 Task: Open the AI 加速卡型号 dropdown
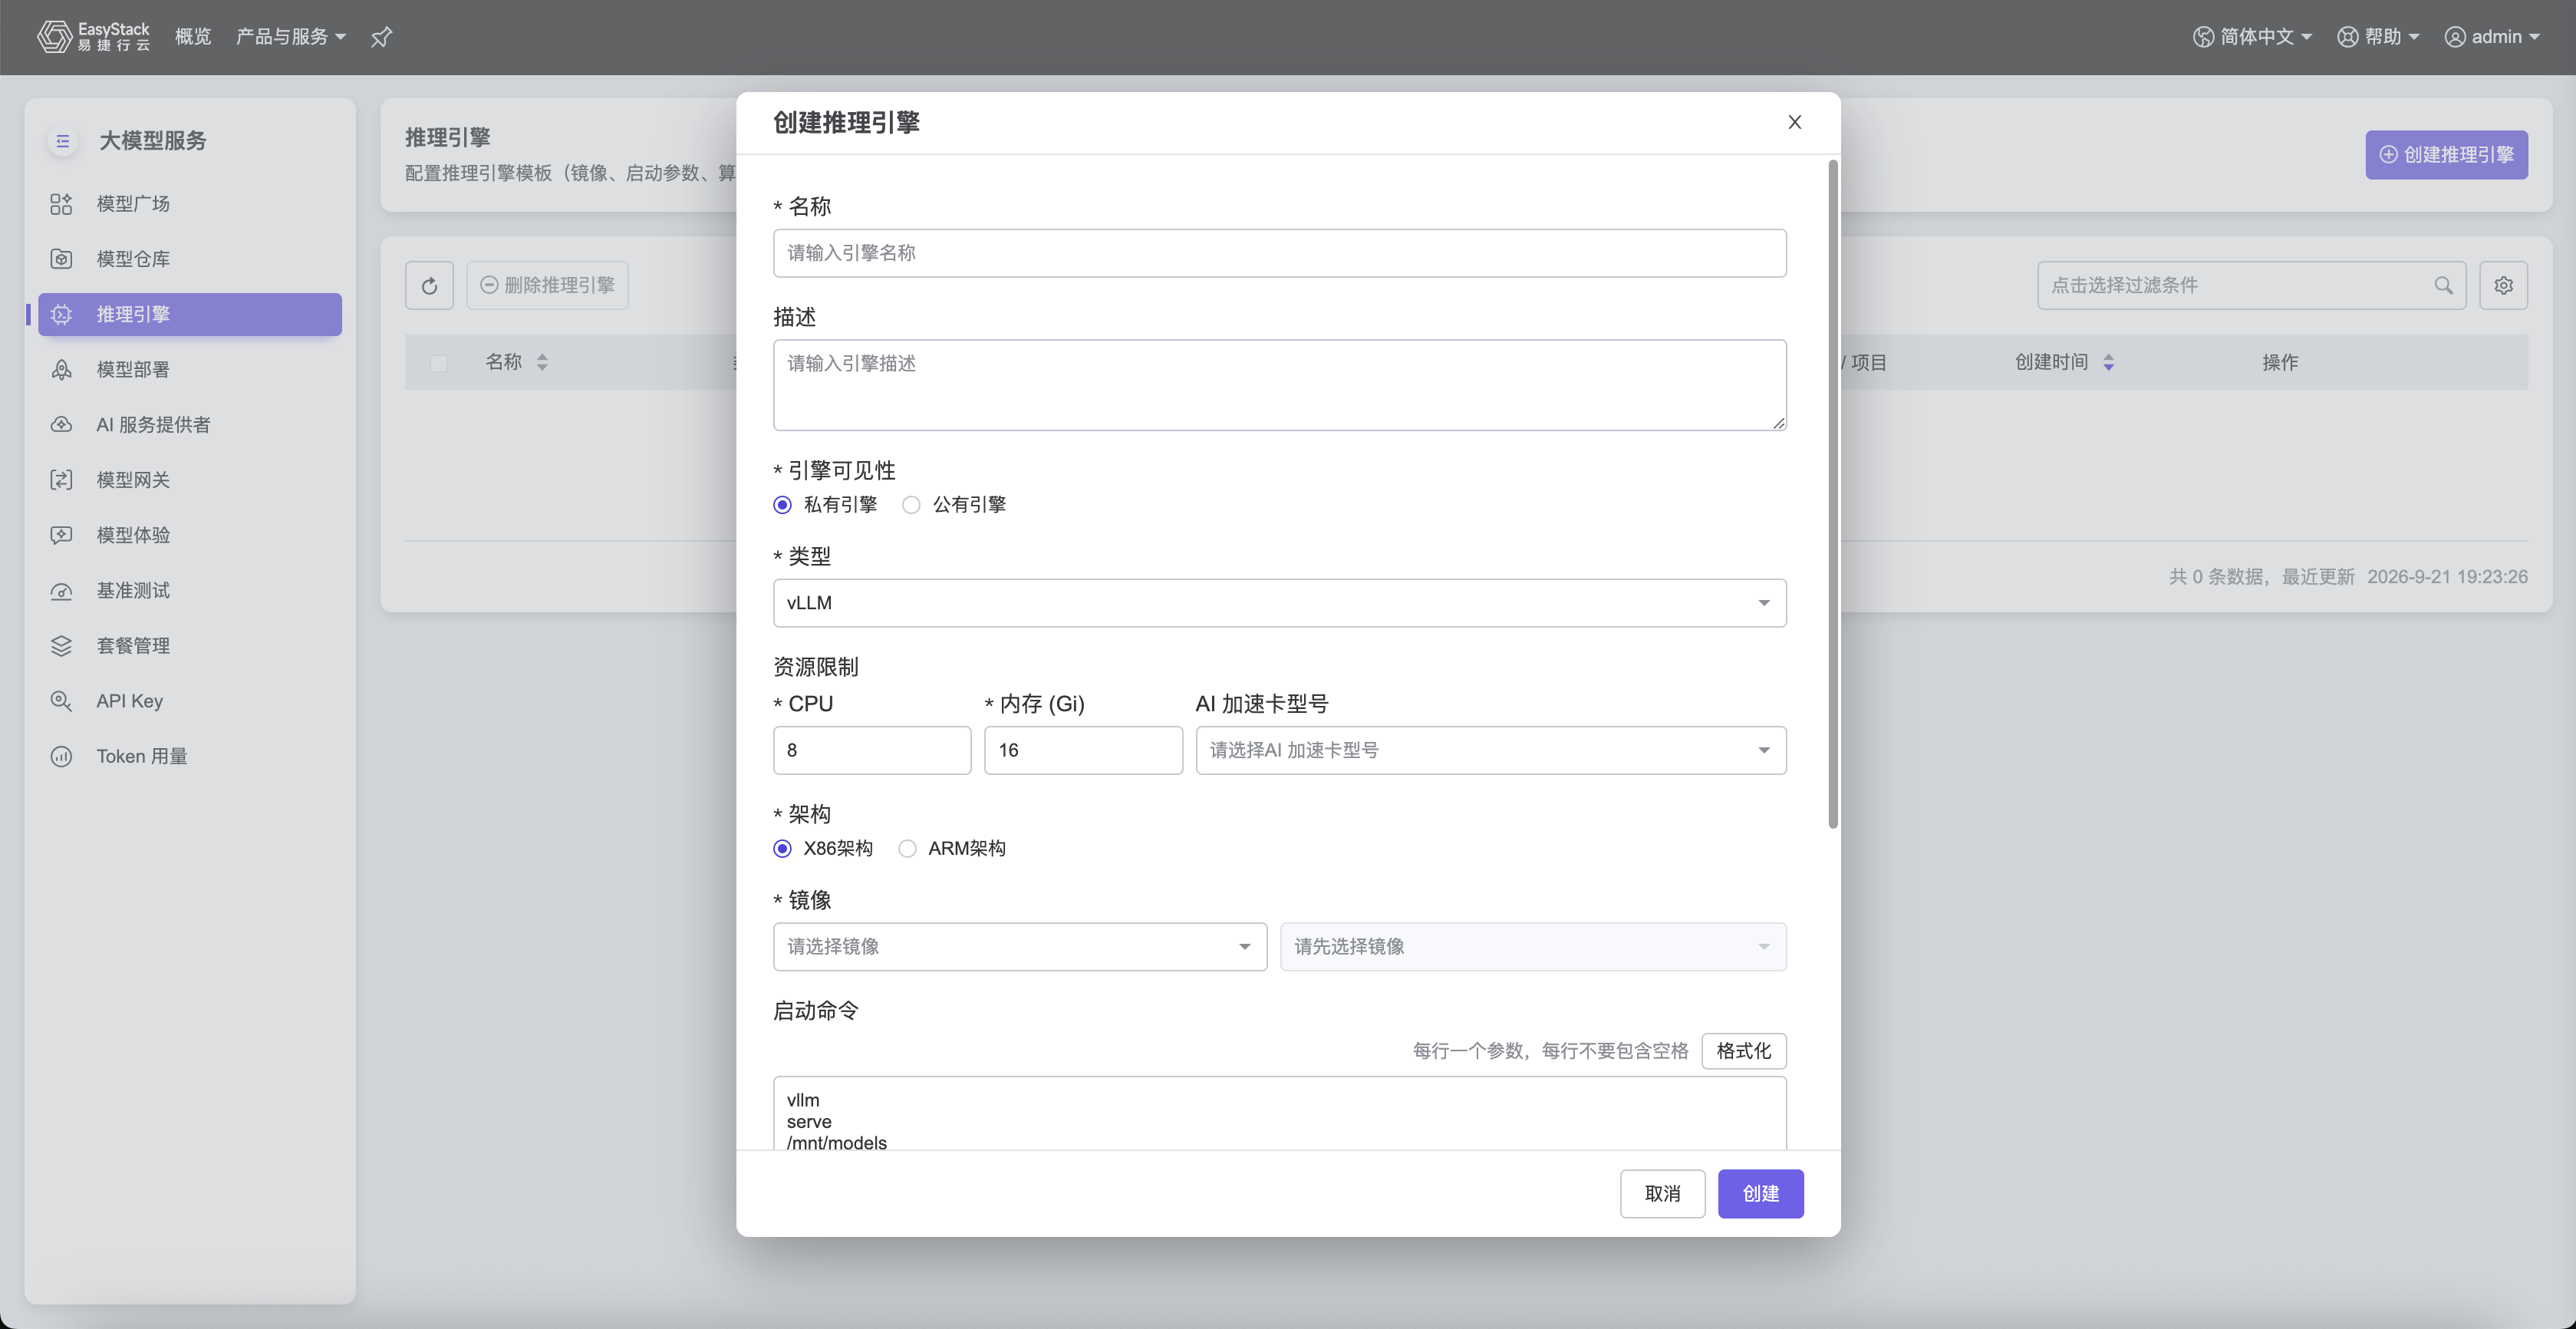tap(1490, 751)
